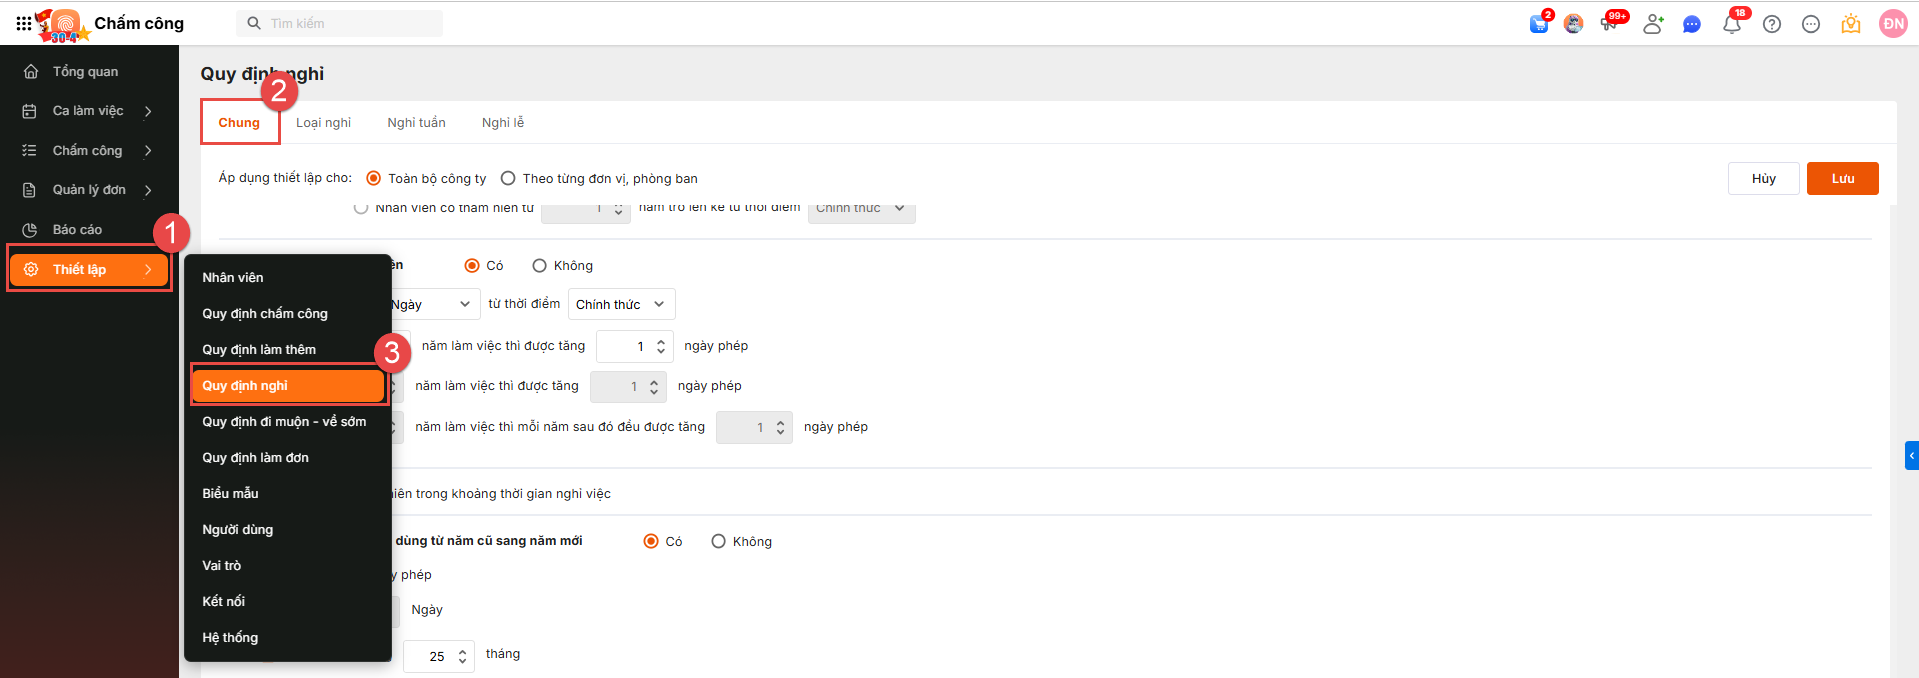The height and width of the screenshot is (678, 1919).
Task: Select "Quy định đi muộn - về sớm" menu item
Action: [x=284, y=422]
